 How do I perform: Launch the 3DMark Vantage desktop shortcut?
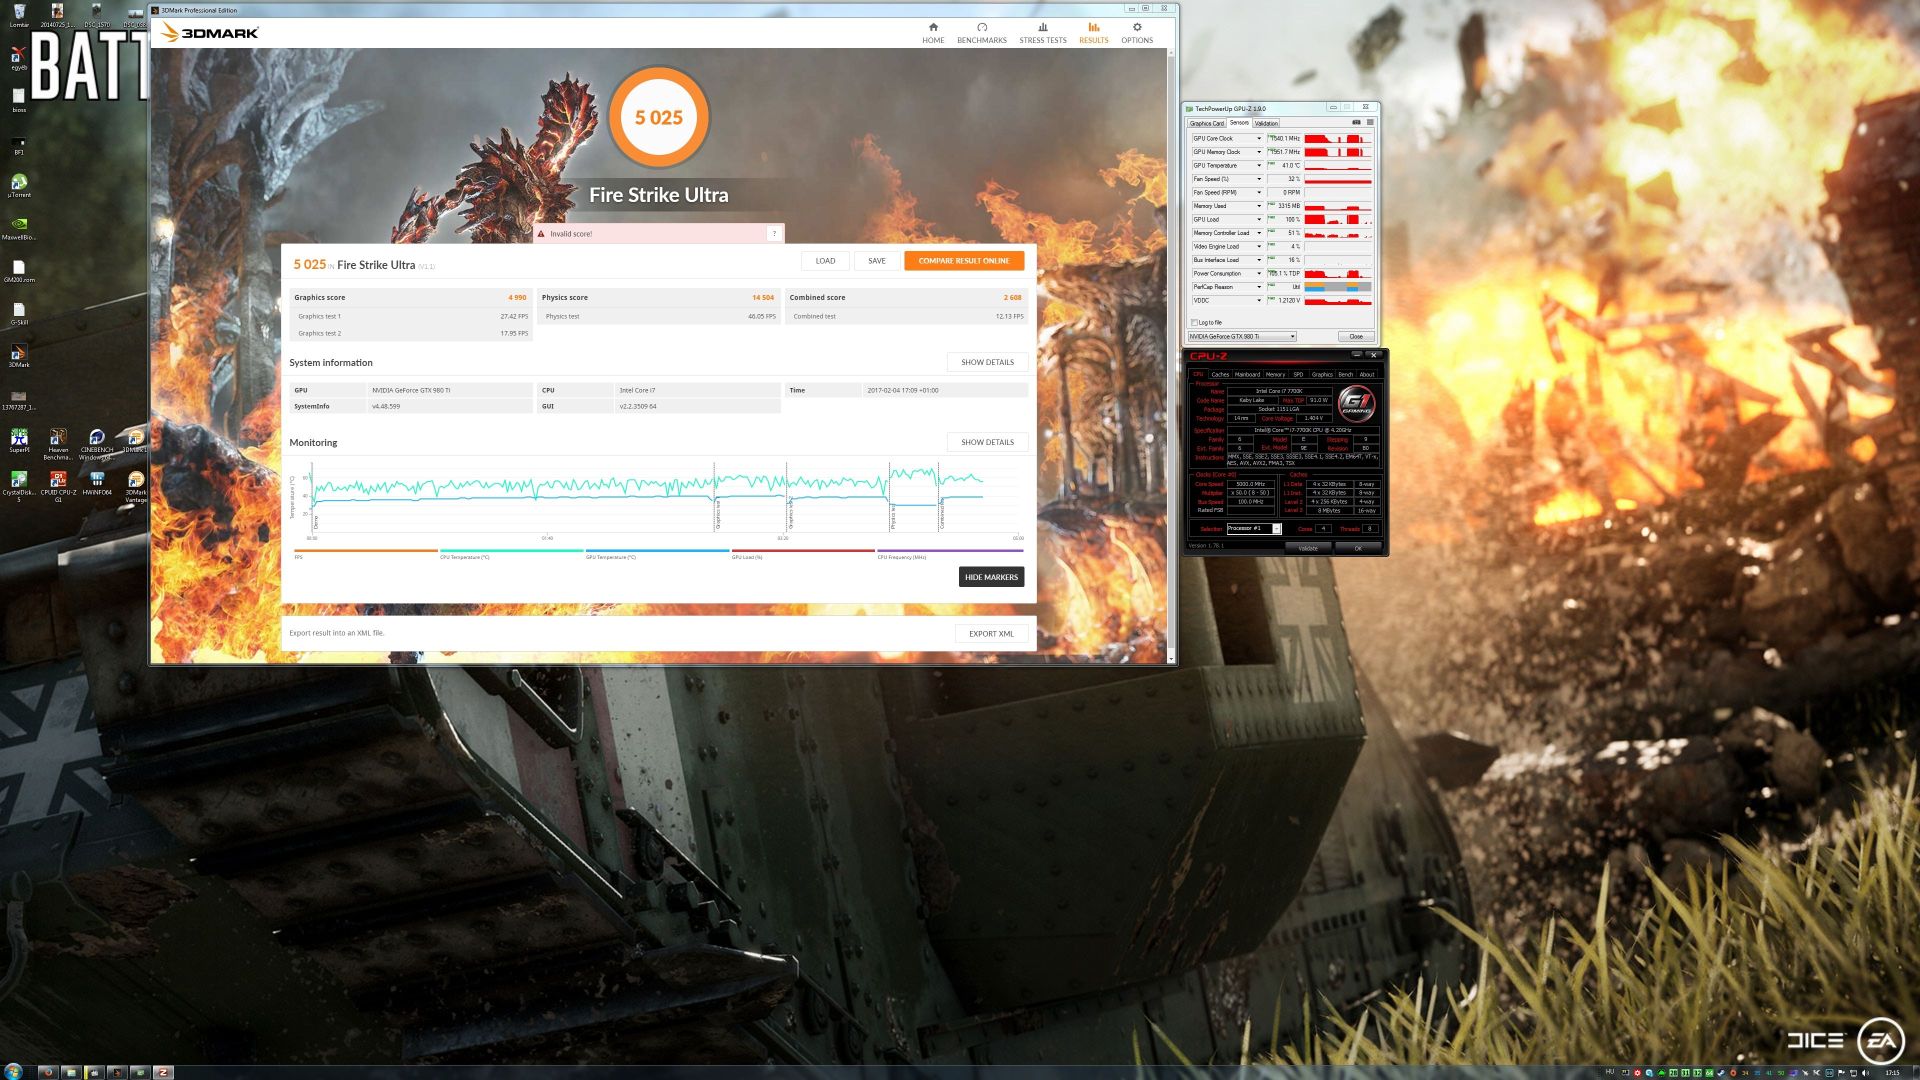135,485
